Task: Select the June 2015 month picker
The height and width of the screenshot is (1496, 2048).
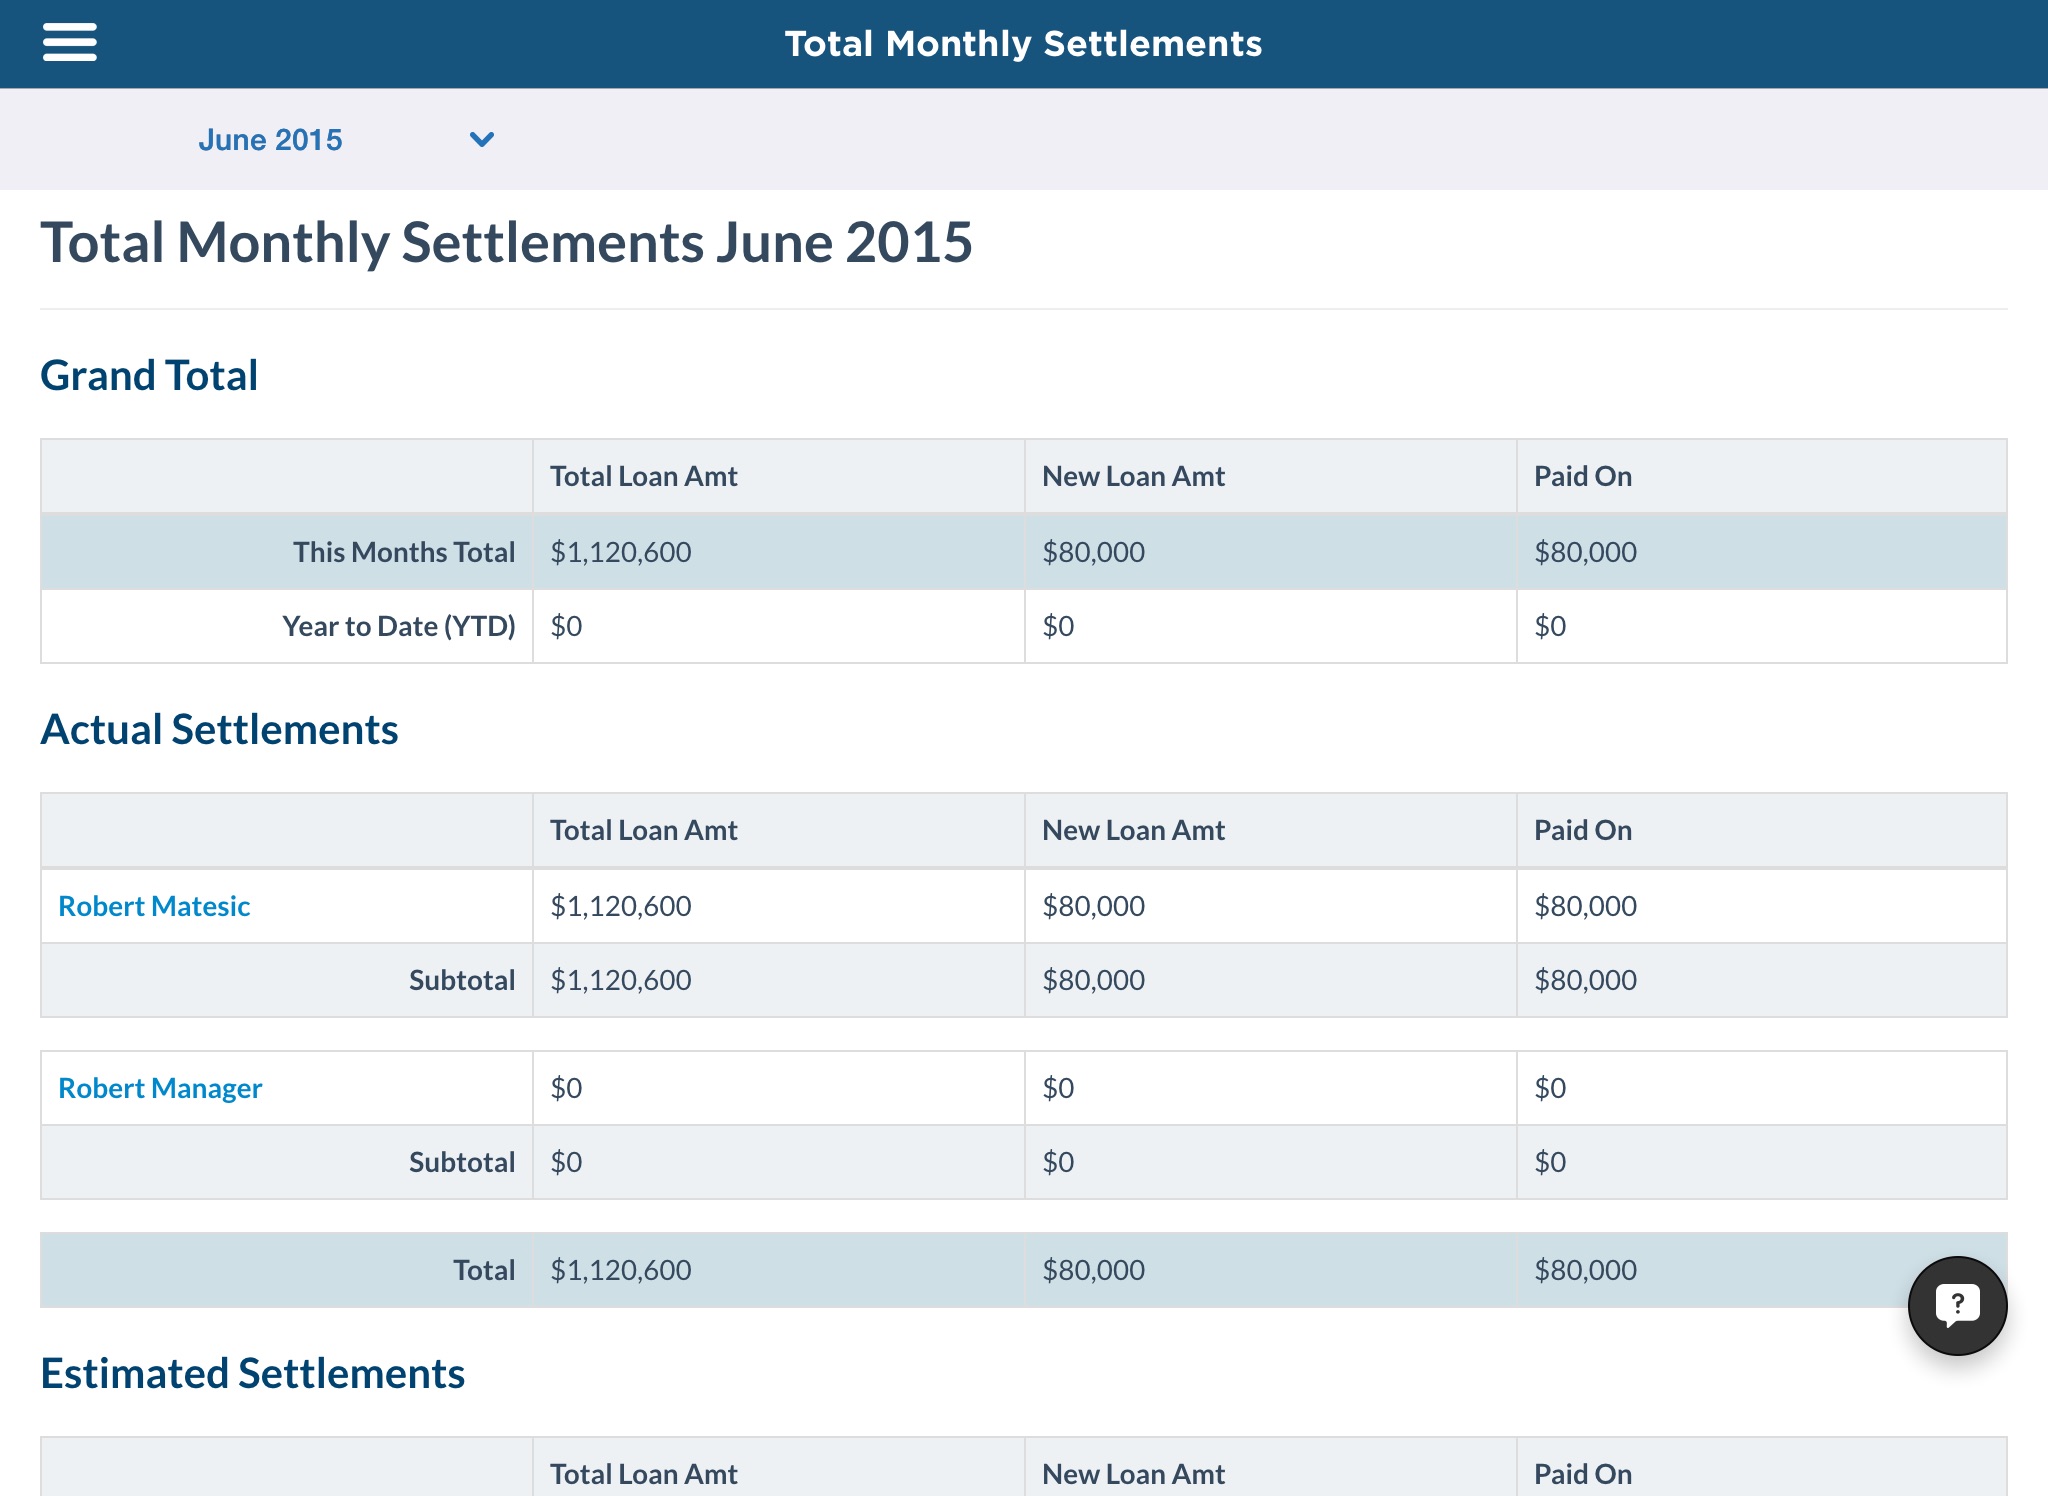Action: pos(270,139)
